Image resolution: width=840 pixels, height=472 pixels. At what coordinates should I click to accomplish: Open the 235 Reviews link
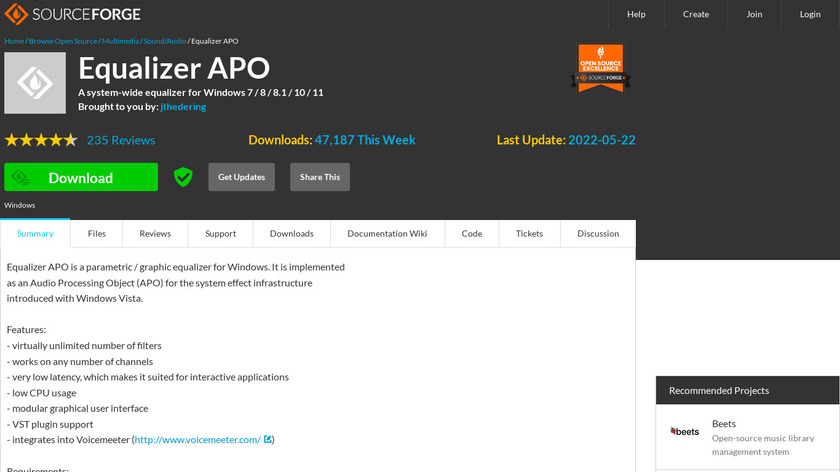point(121,140)
